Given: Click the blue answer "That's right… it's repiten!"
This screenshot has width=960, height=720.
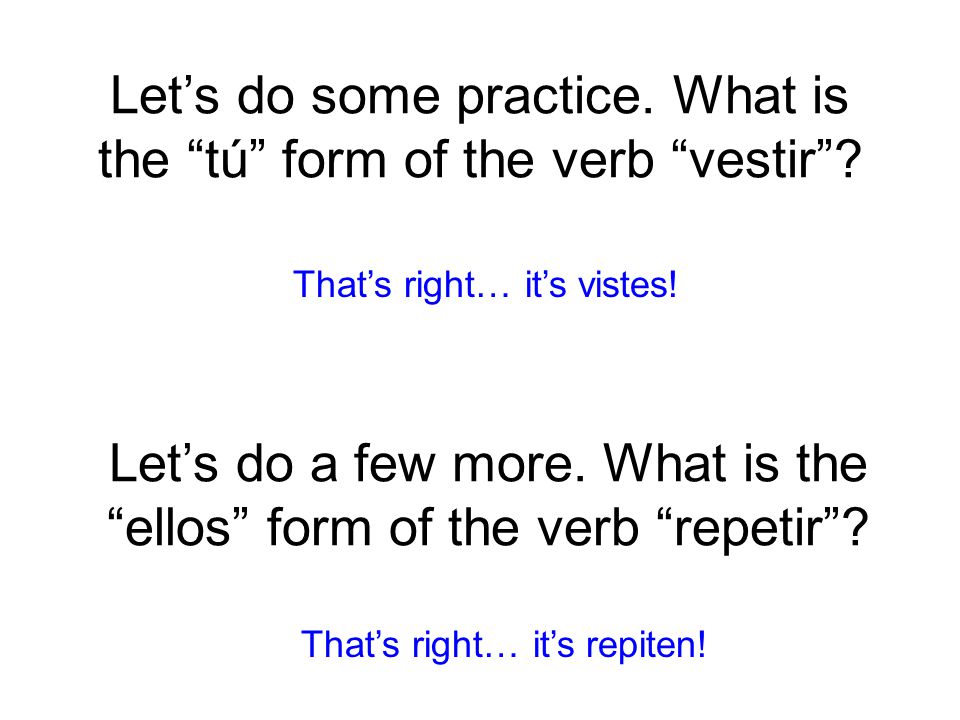Looking at the screenshot, I should pos(503,645).
